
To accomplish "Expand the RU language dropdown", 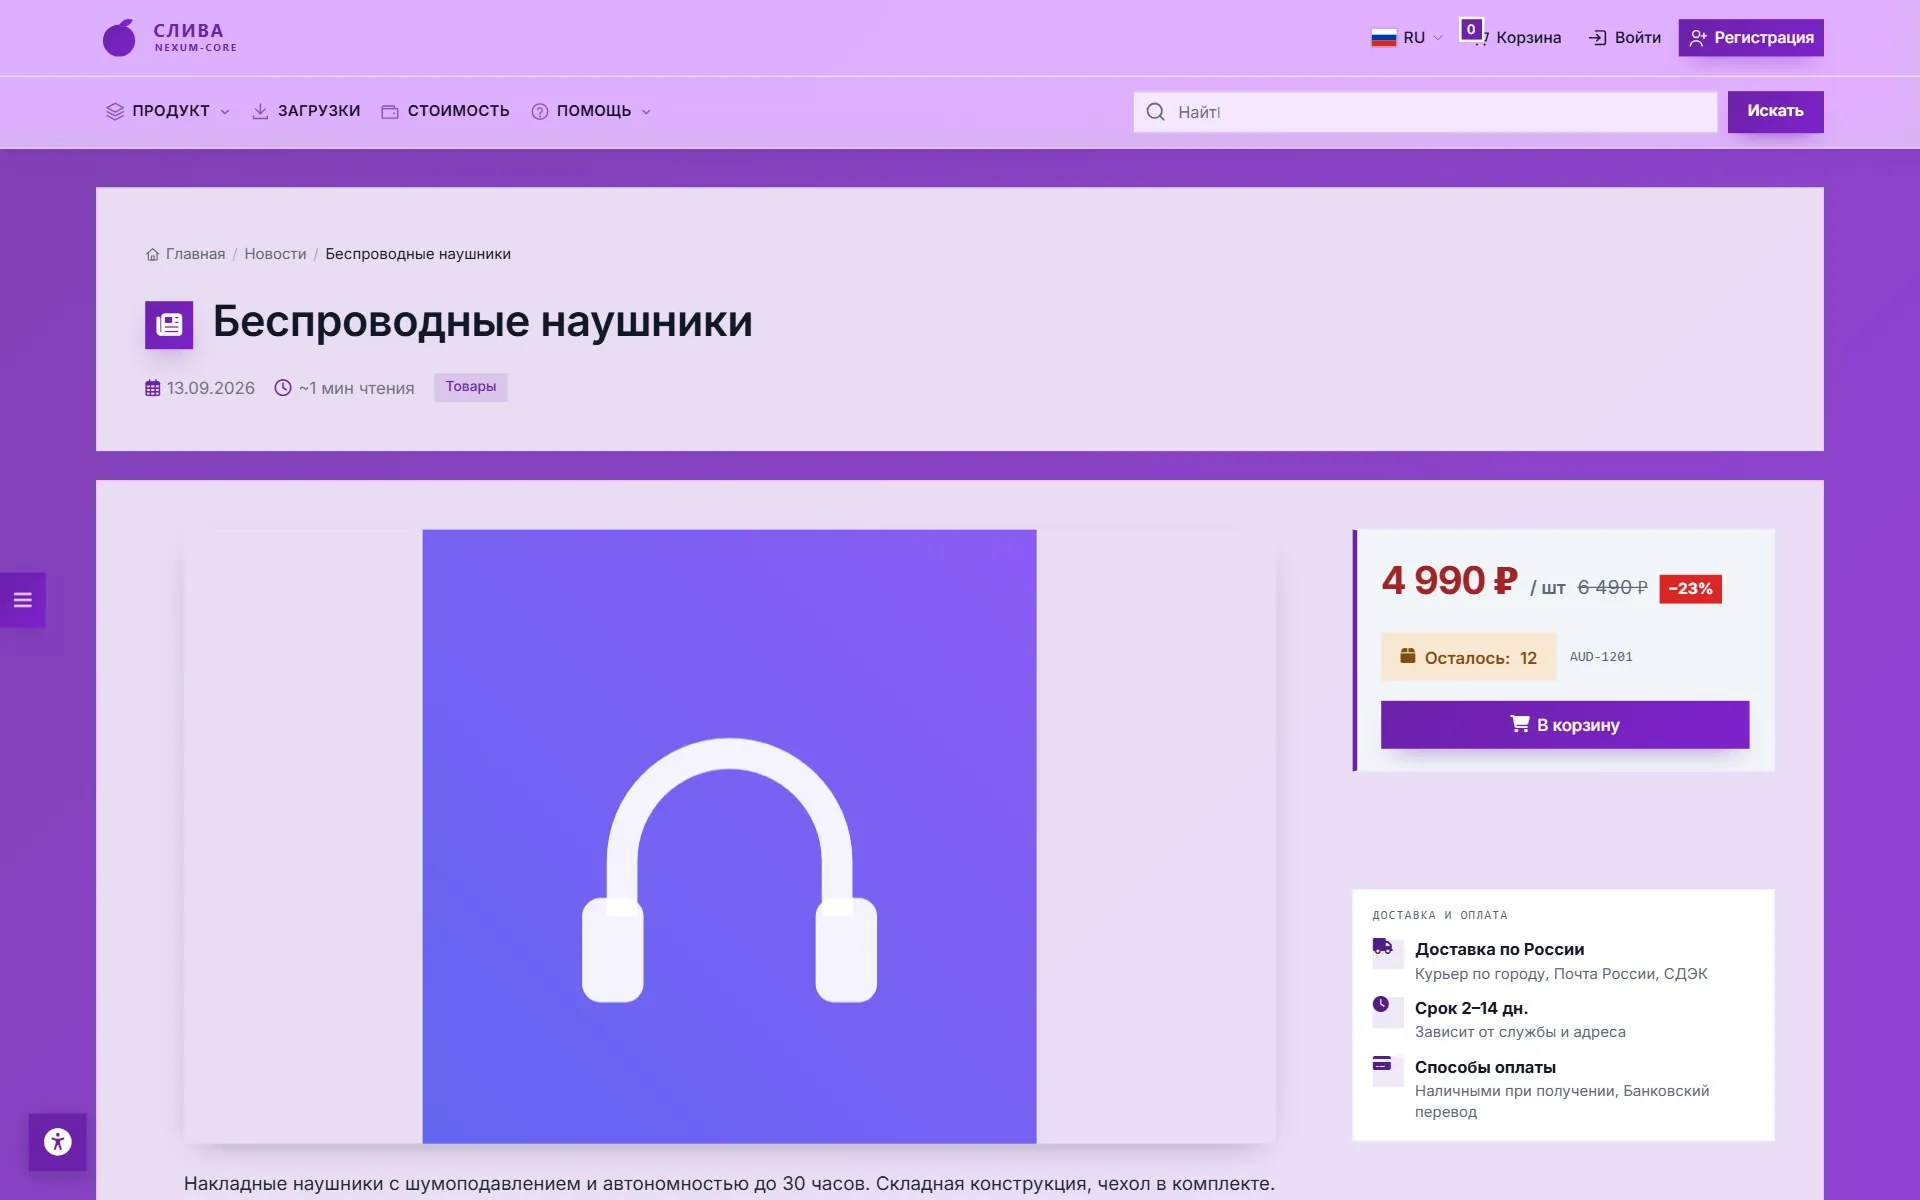I will pos(1408,38).
